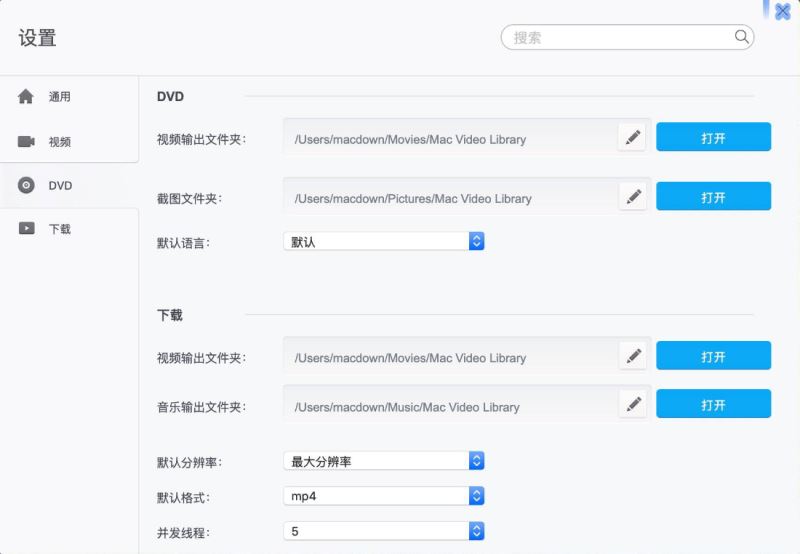Edit download 视频输出文件夹 path with pencil icon
The height and width of the screenshot is (554, 800).
633,356
